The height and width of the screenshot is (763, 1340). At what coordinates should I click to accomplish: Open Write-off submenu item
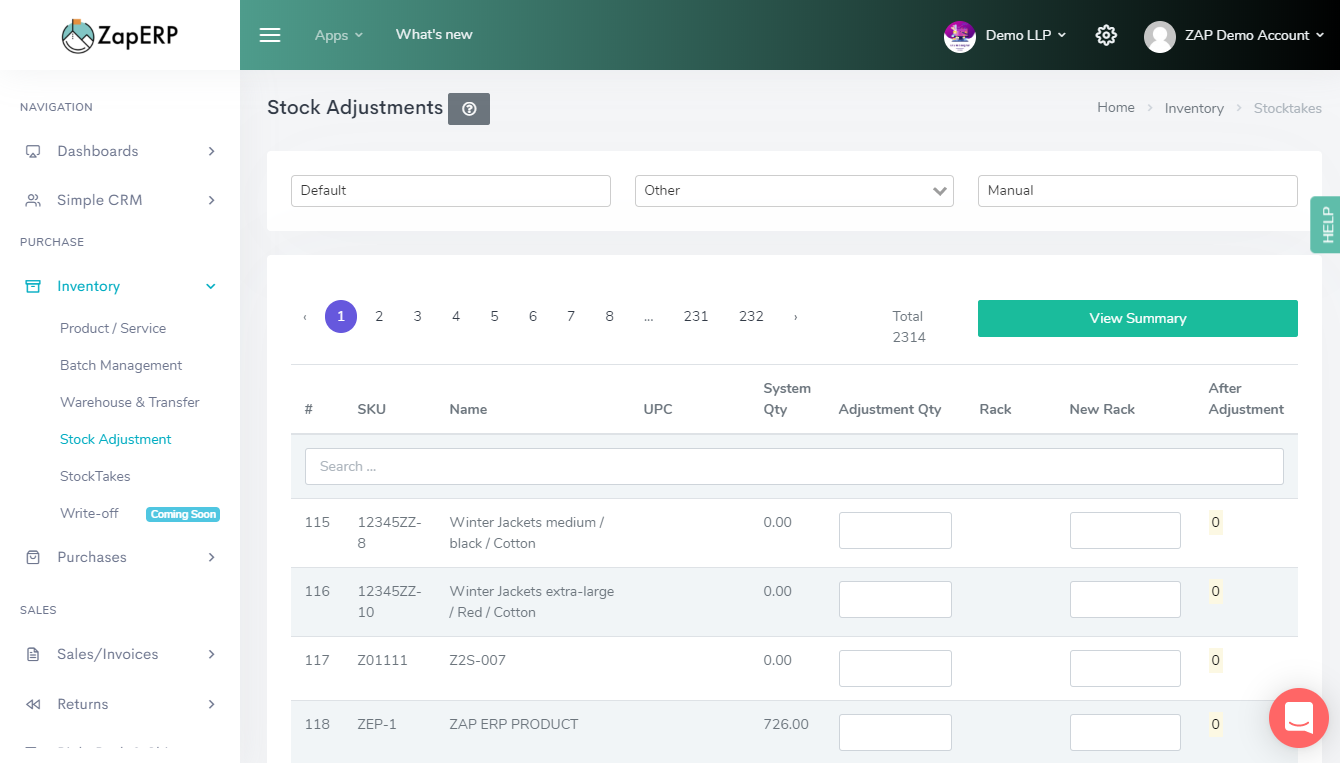pyautogui.click(x=89, y=513)
